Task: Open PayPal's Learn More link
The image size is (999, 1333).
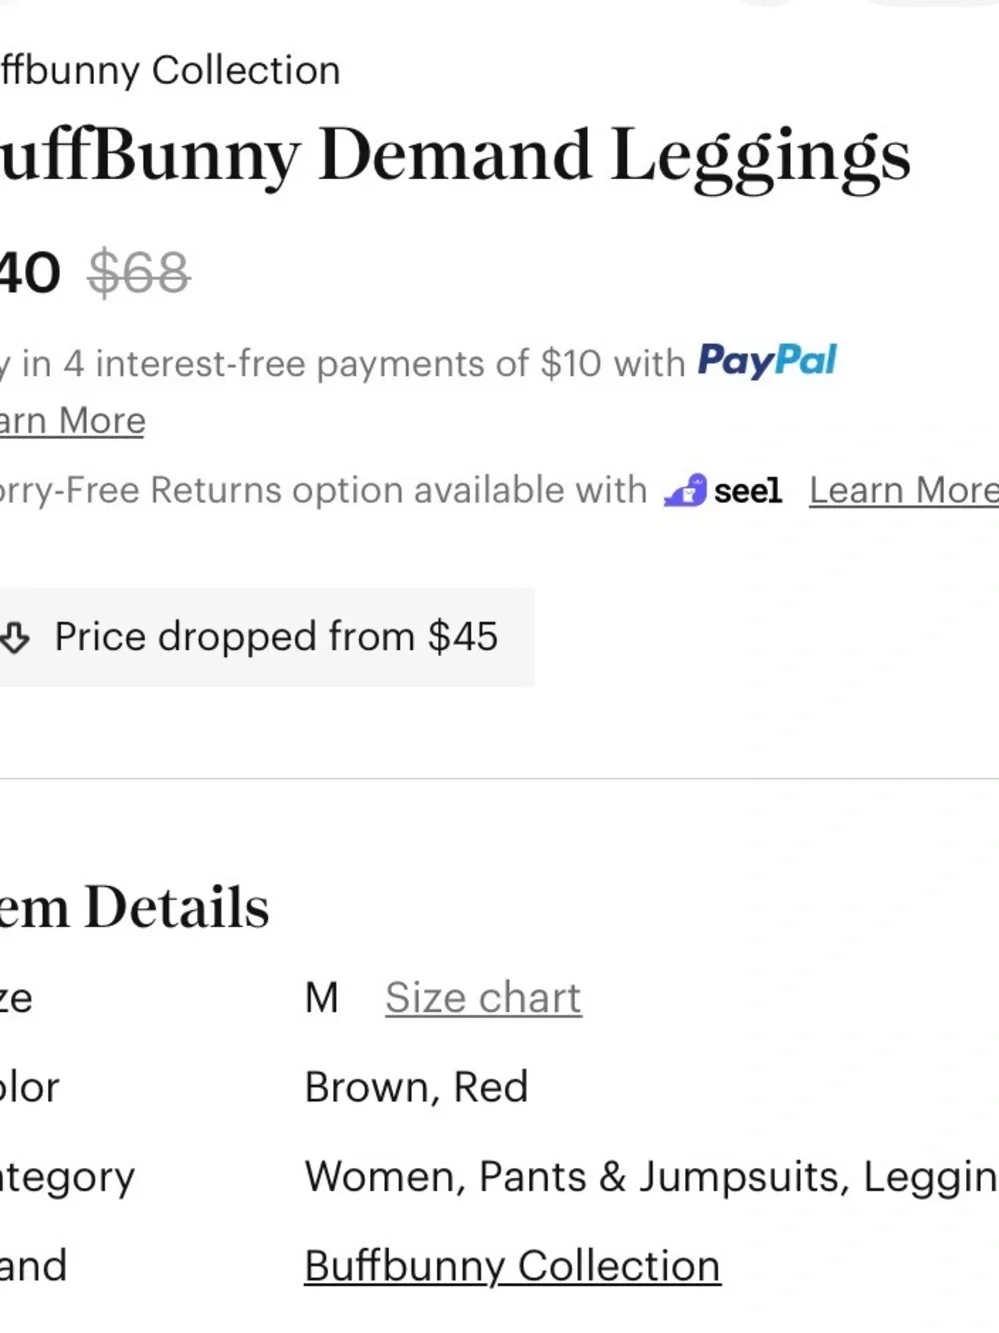Action: 72,421
